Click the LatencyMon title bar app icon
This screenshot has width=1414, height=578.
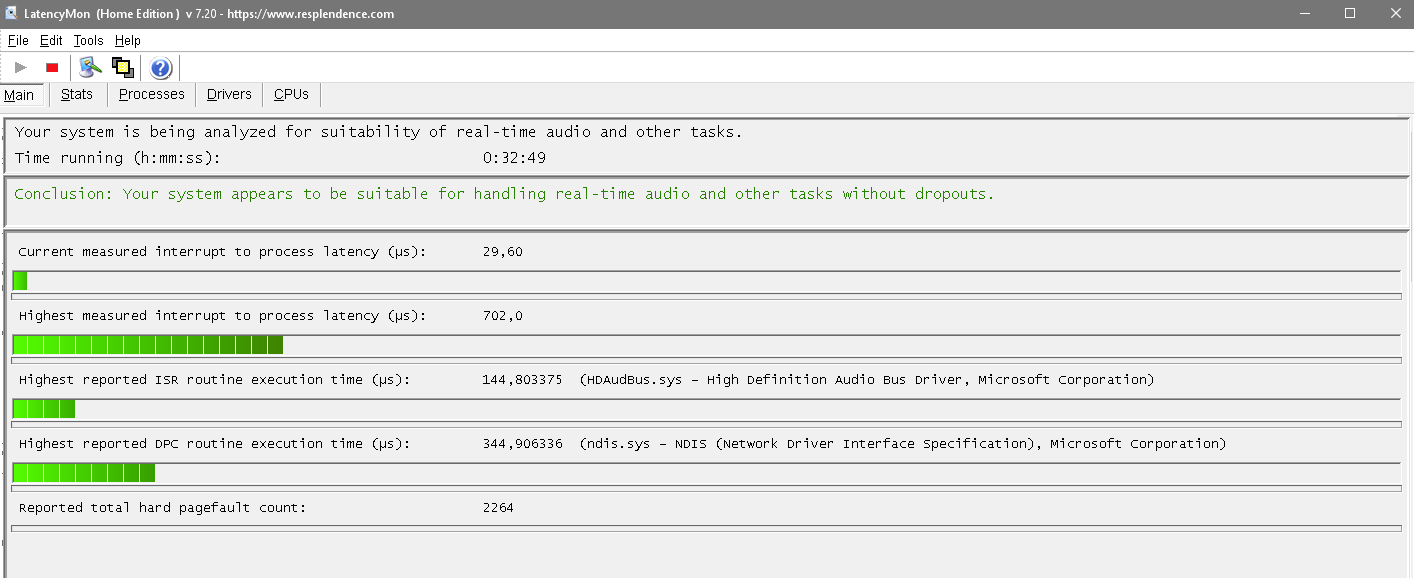click(12, 14)
